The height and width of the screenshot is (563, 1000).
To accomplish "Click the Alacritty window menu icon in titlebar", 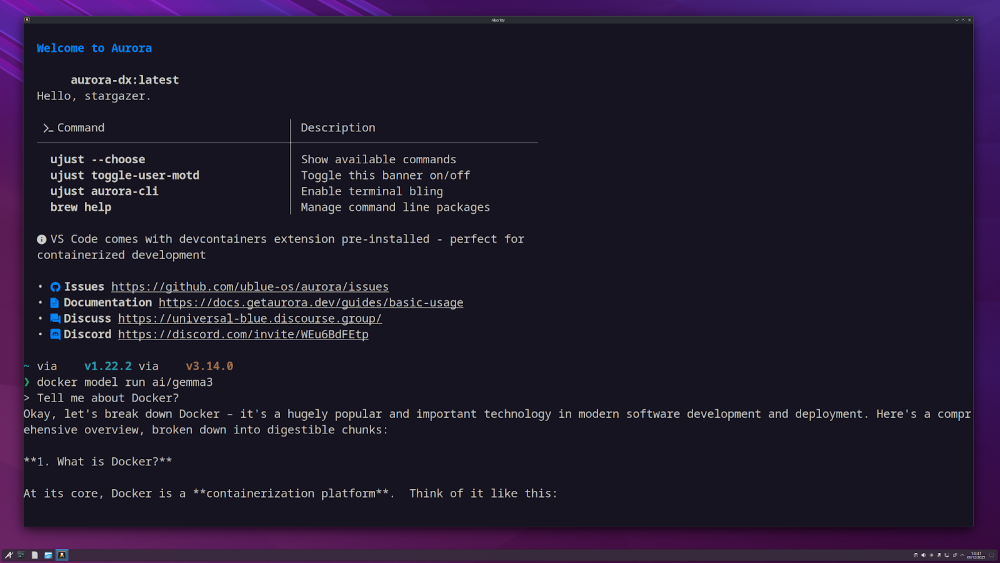I will (x=27, y=20).
